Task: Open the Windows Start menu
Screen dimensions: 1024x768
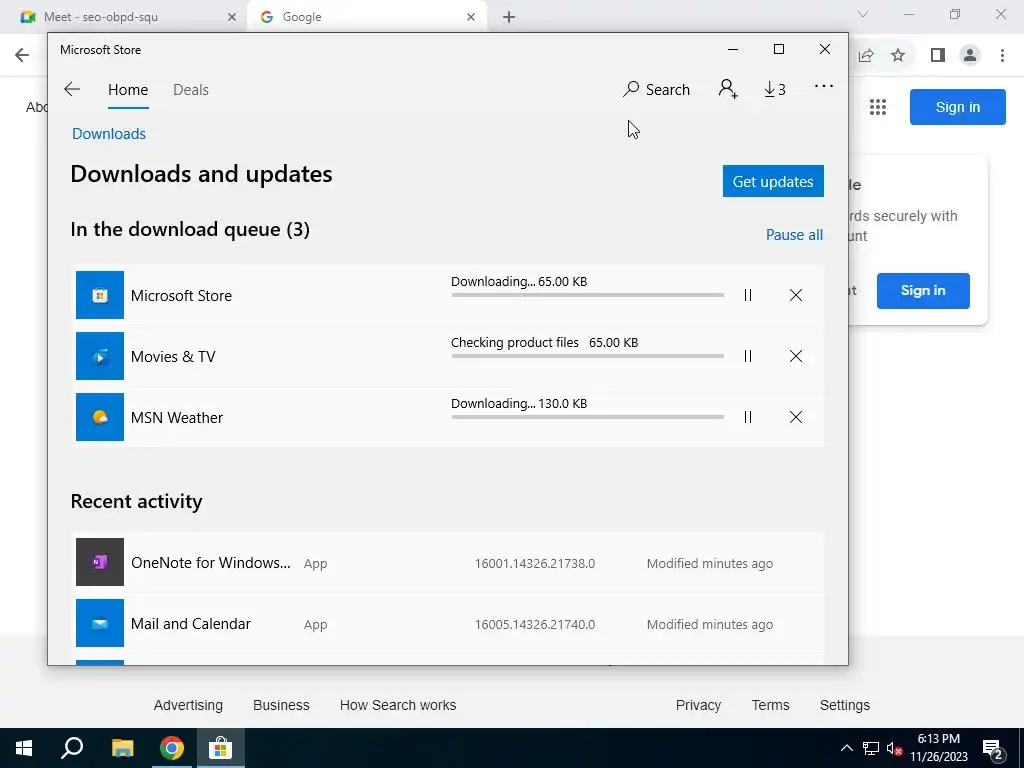Action: pos(24,748)
